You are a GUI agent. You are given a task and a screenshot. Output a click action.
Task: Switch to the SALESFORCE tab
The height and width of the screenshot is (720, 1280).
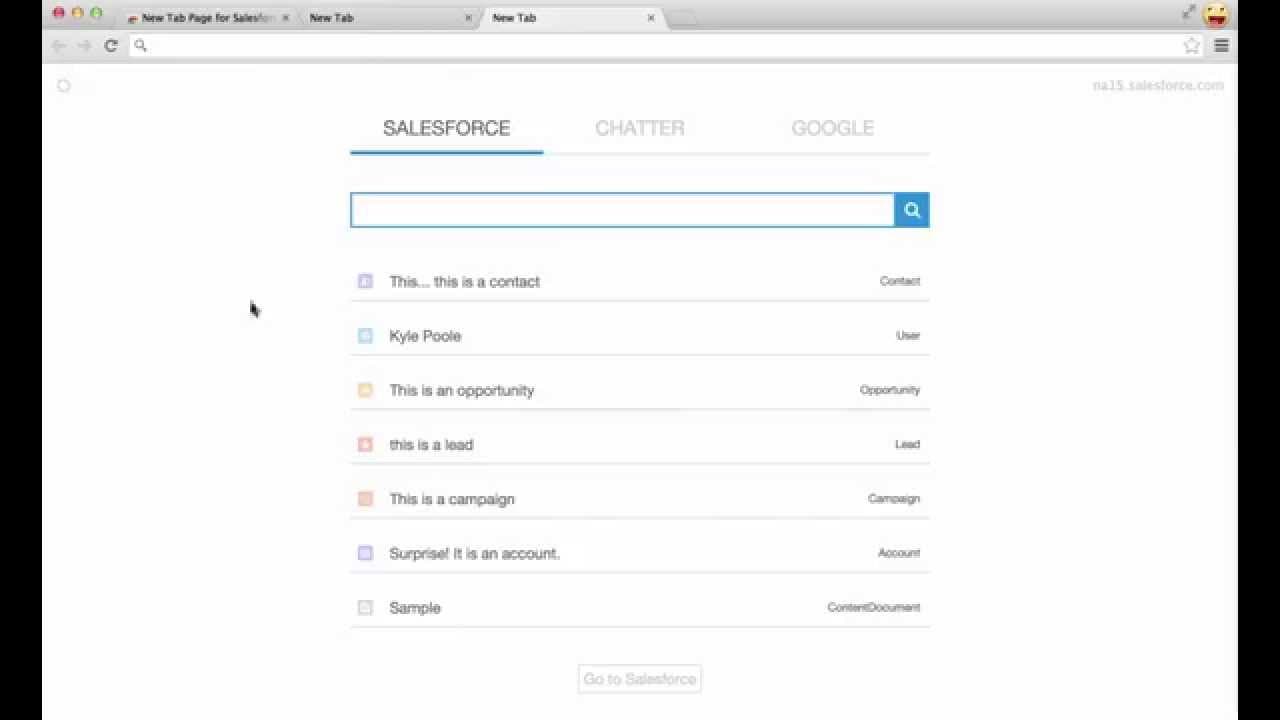click(x=446, y=128)
